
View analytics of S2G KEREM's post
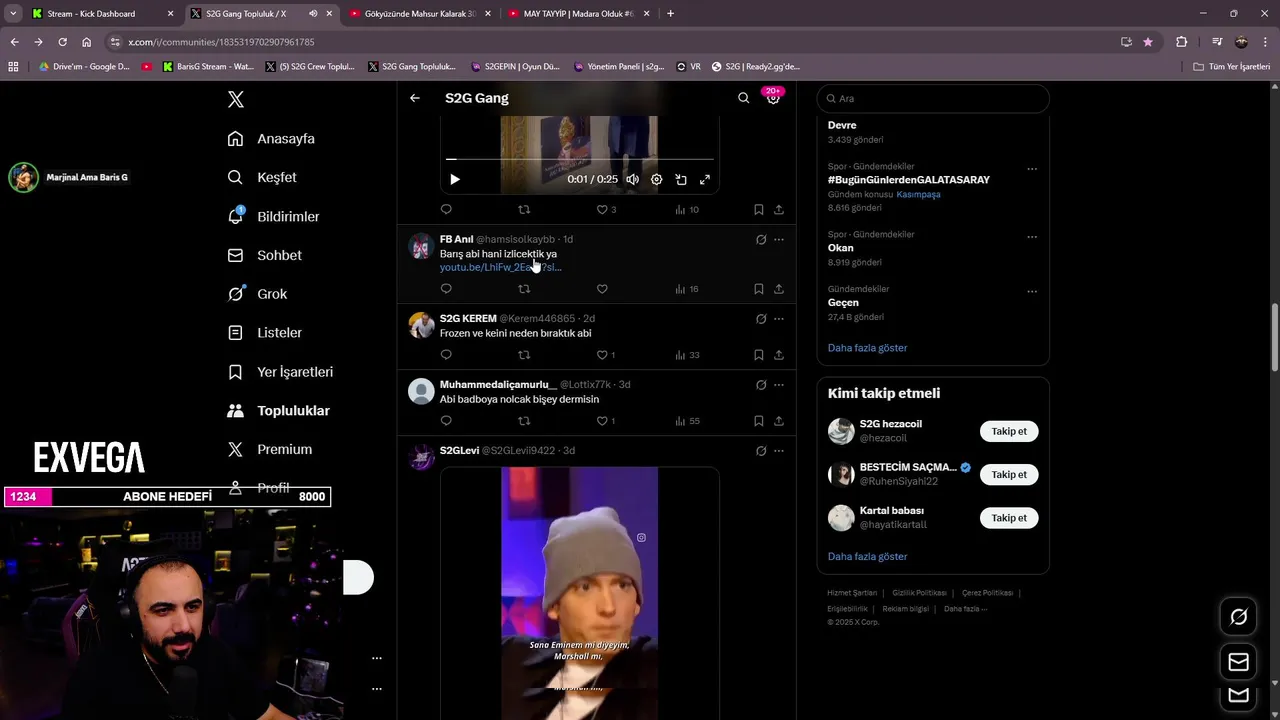[687, 355]
